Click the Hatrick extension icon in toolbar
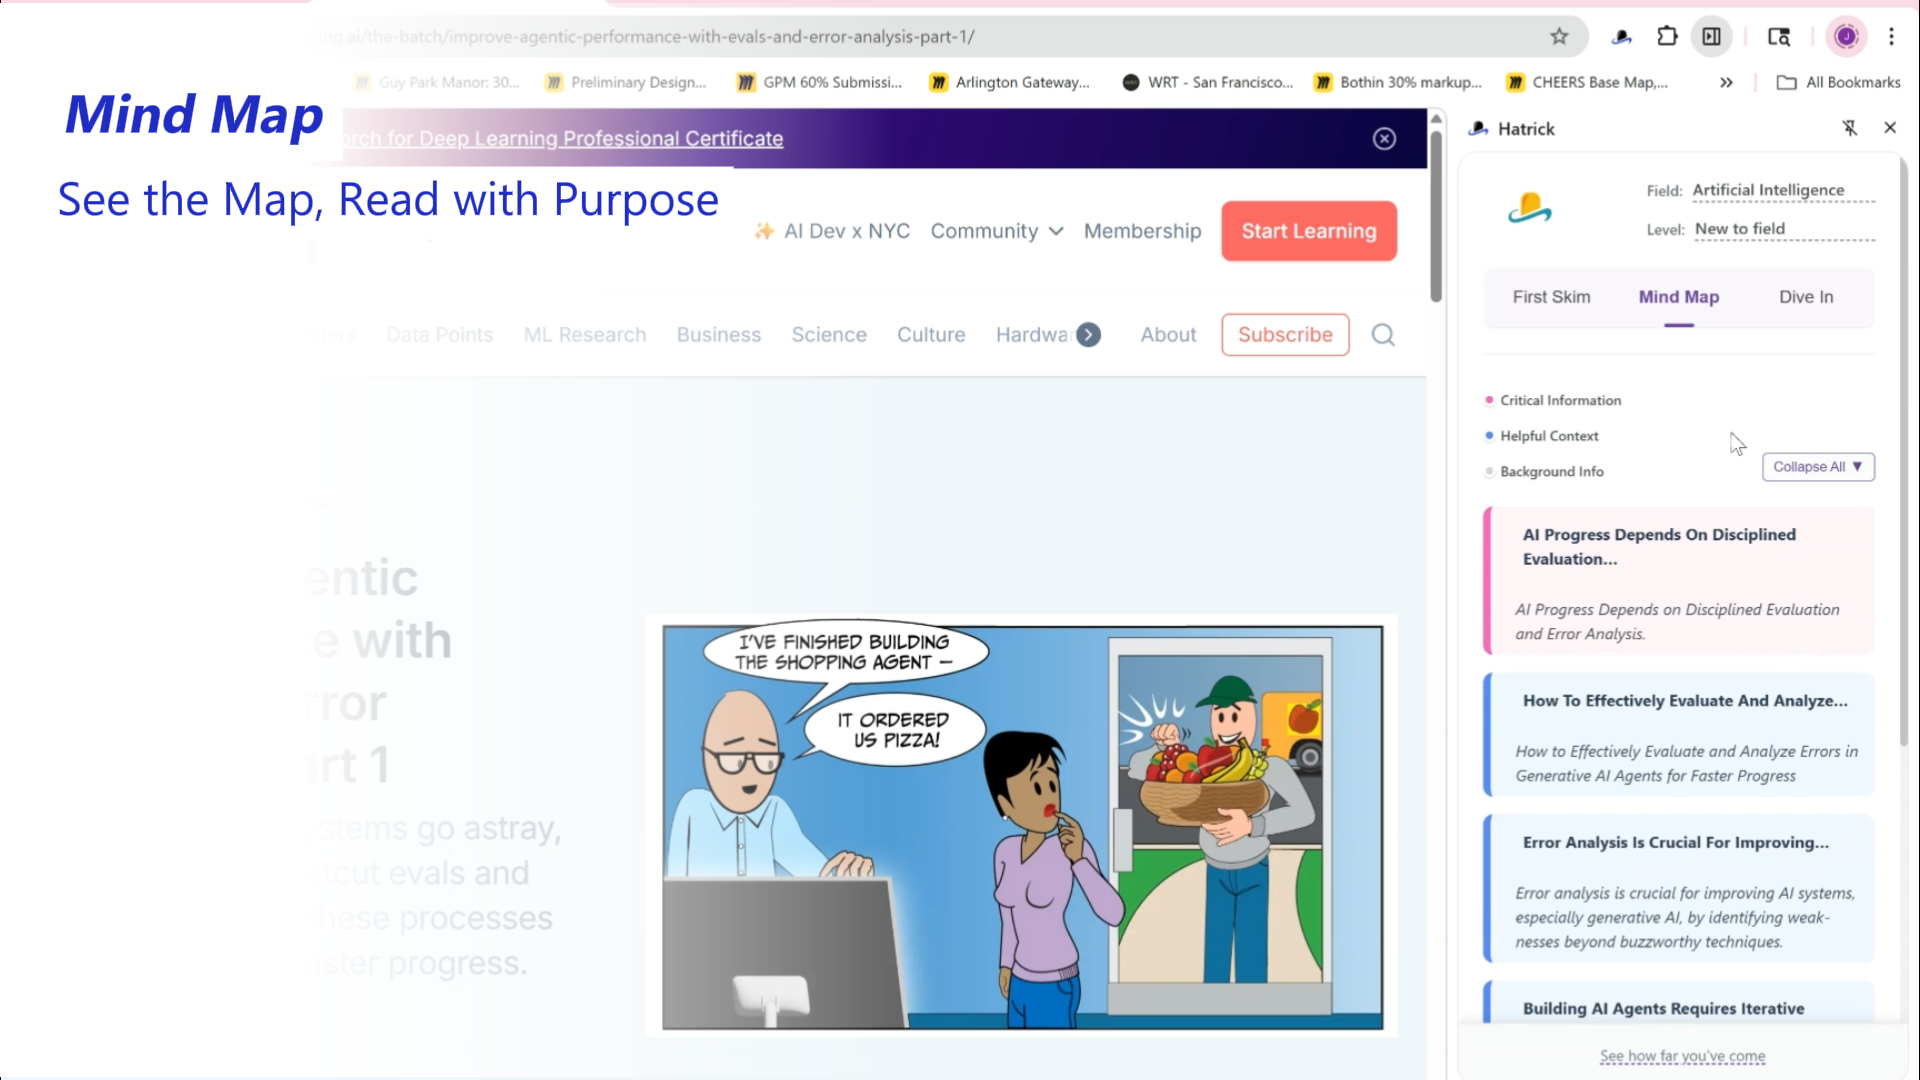The height and width of the screenshot is (1080, 1920). click(1622, 37)
